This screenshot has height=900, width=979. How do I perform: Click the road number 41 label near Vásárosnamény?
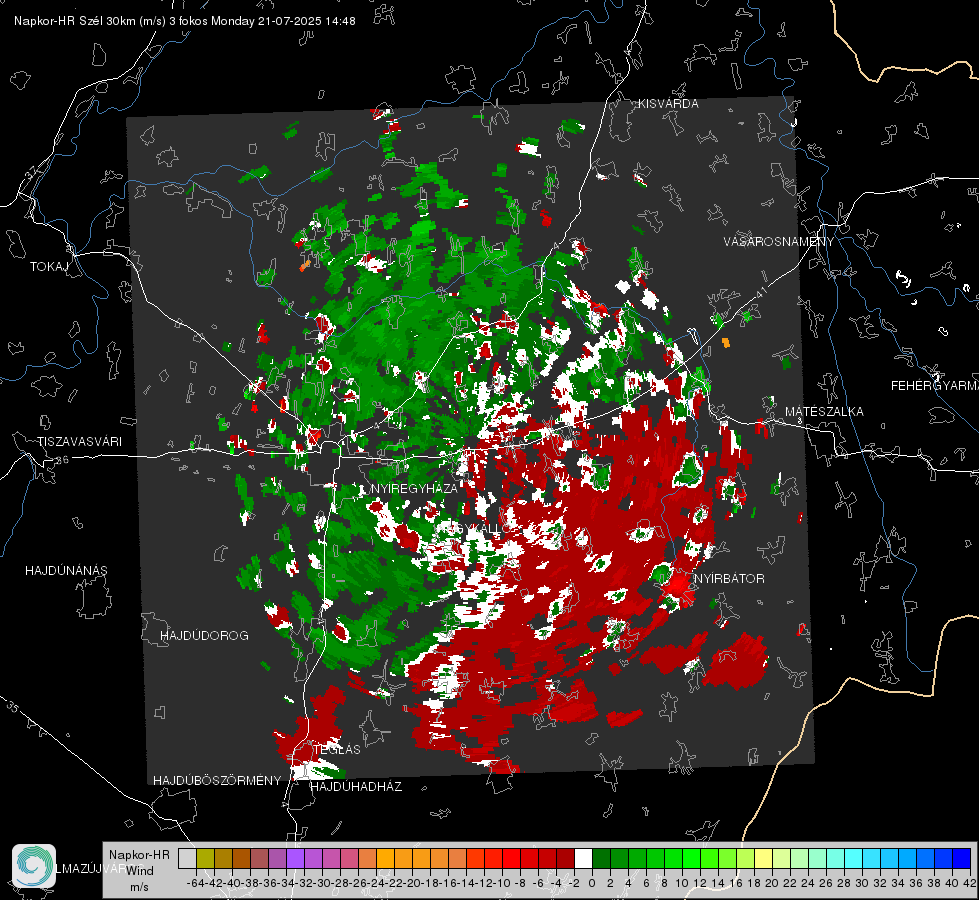[x=760, y=293]
